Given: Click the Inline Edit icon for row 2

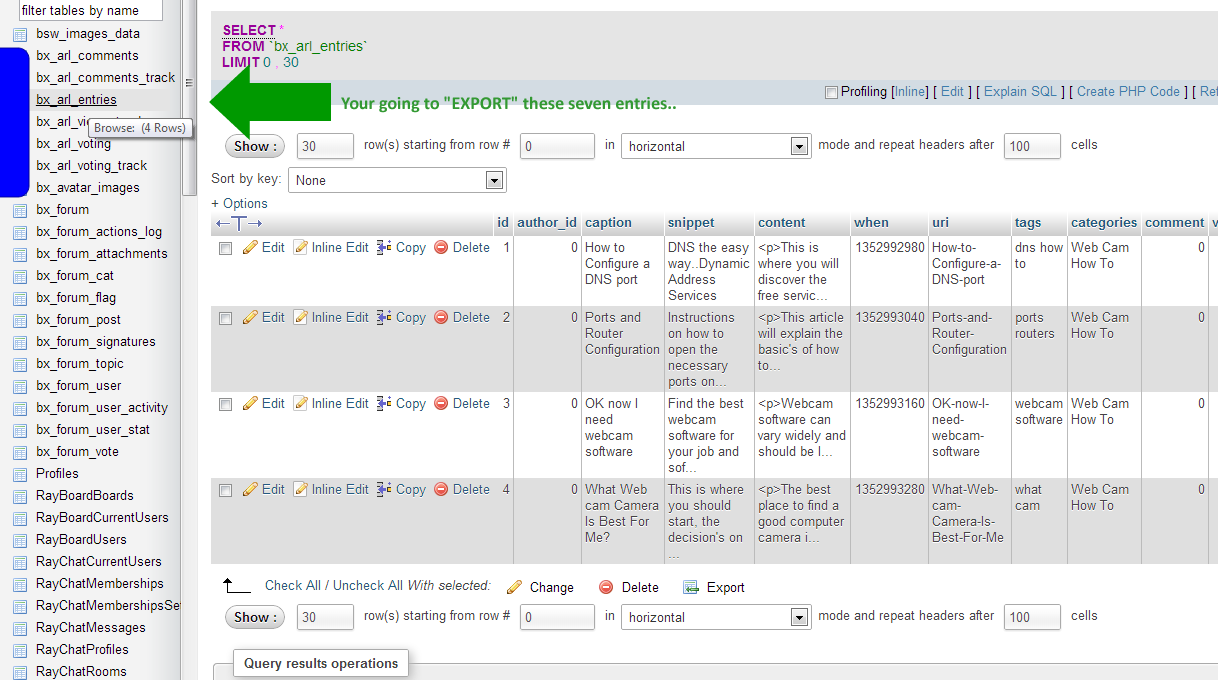Looking at the screenshot, I should pyautogui.click(x=300, y=318).
